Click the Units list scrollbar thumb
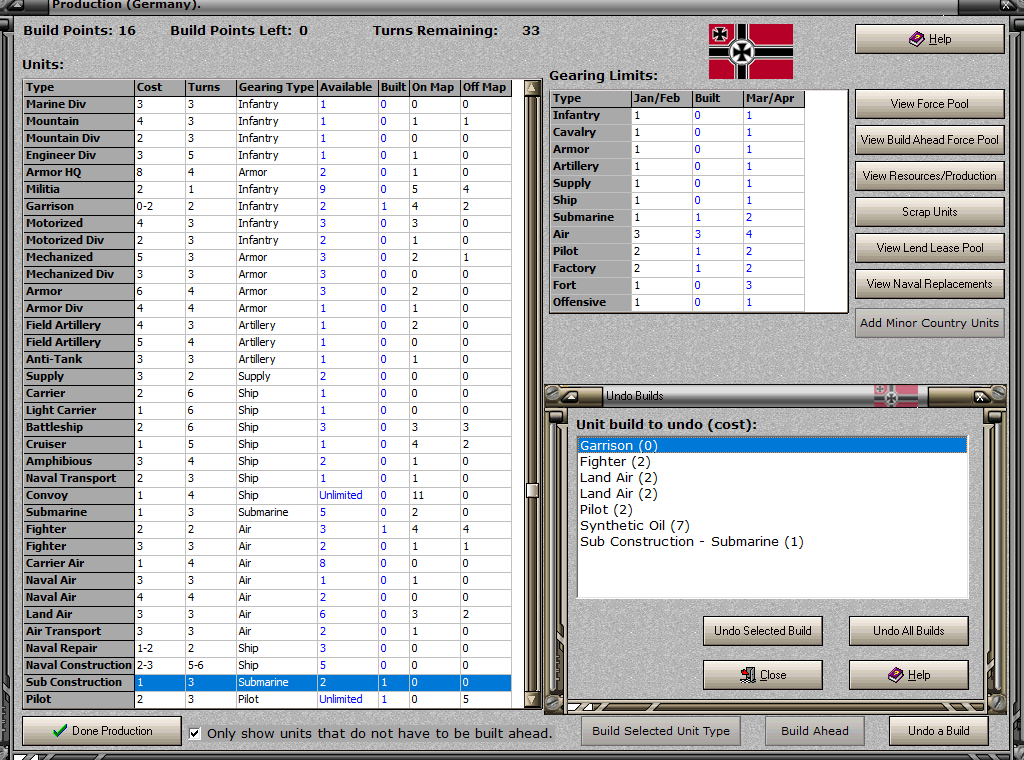1024x760 pixels. 532,490
